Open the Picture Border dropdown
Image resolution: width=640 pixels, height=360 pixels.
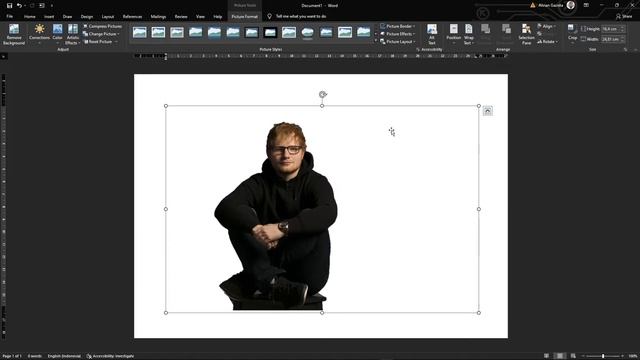coord(398,26)
